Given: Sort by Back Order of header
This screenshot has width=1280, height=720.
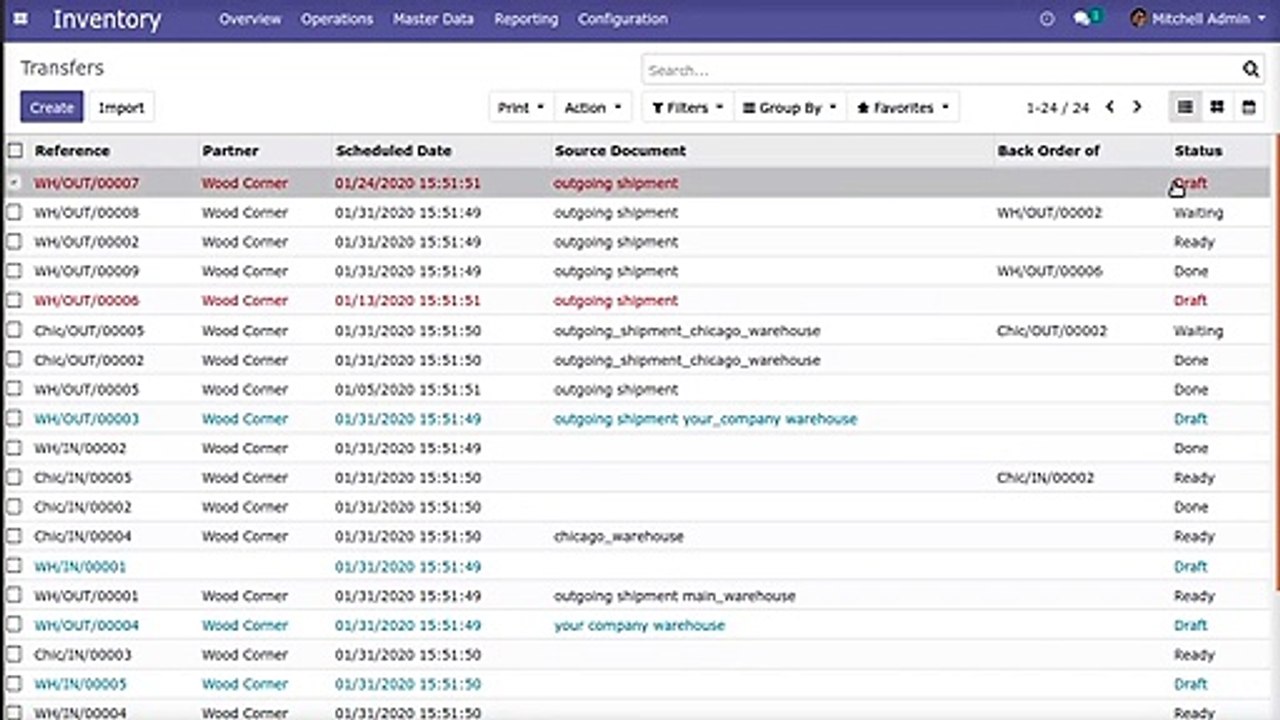Looking at the screenshot, I should tap(1048, 151).
